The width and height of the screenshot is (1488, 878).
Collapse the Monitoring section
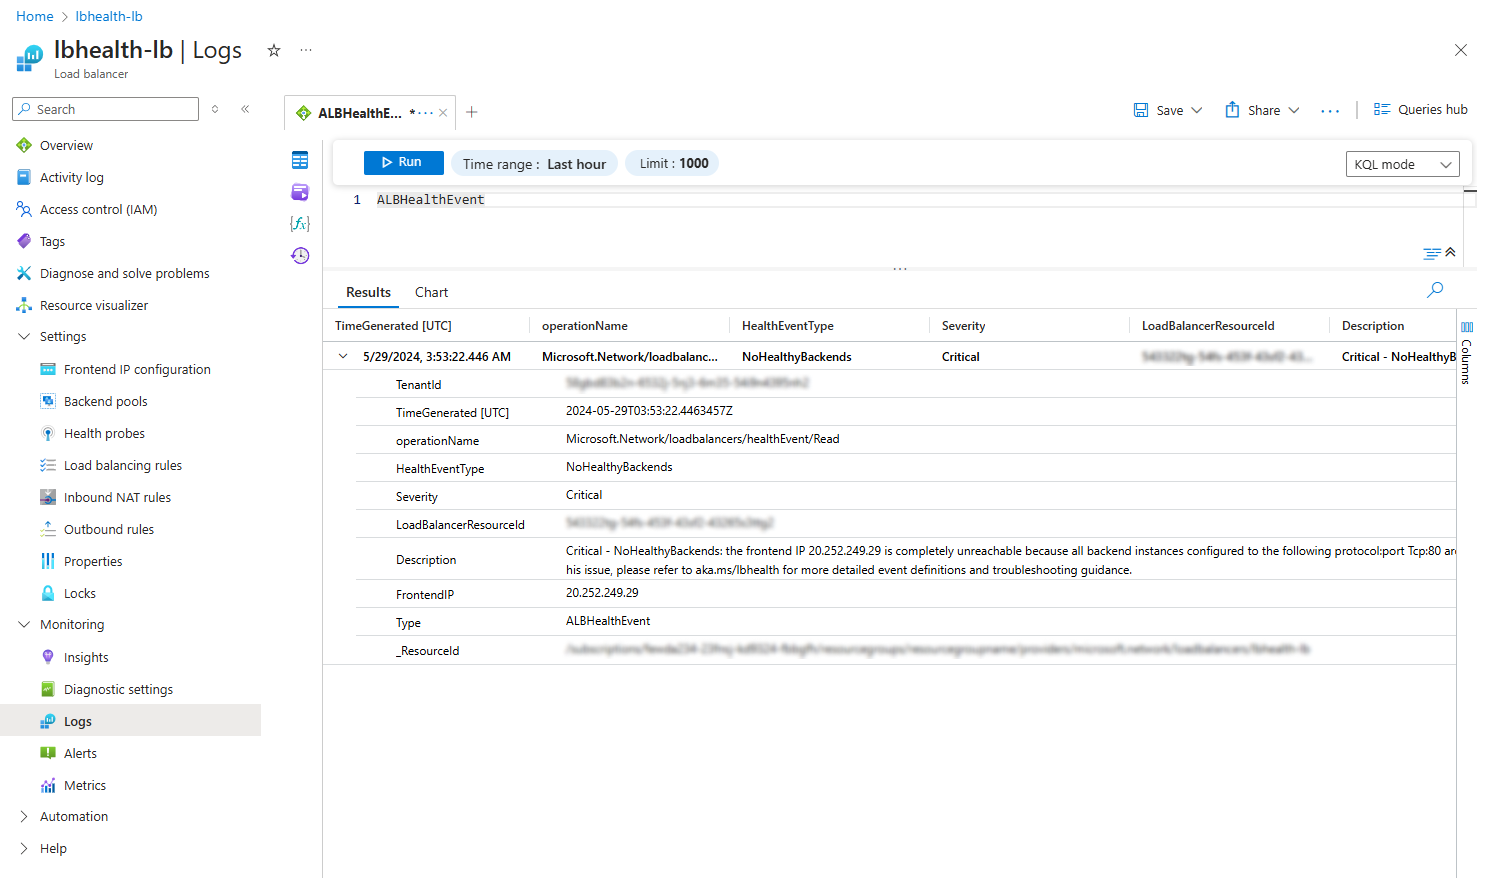(x=24, y=625)
